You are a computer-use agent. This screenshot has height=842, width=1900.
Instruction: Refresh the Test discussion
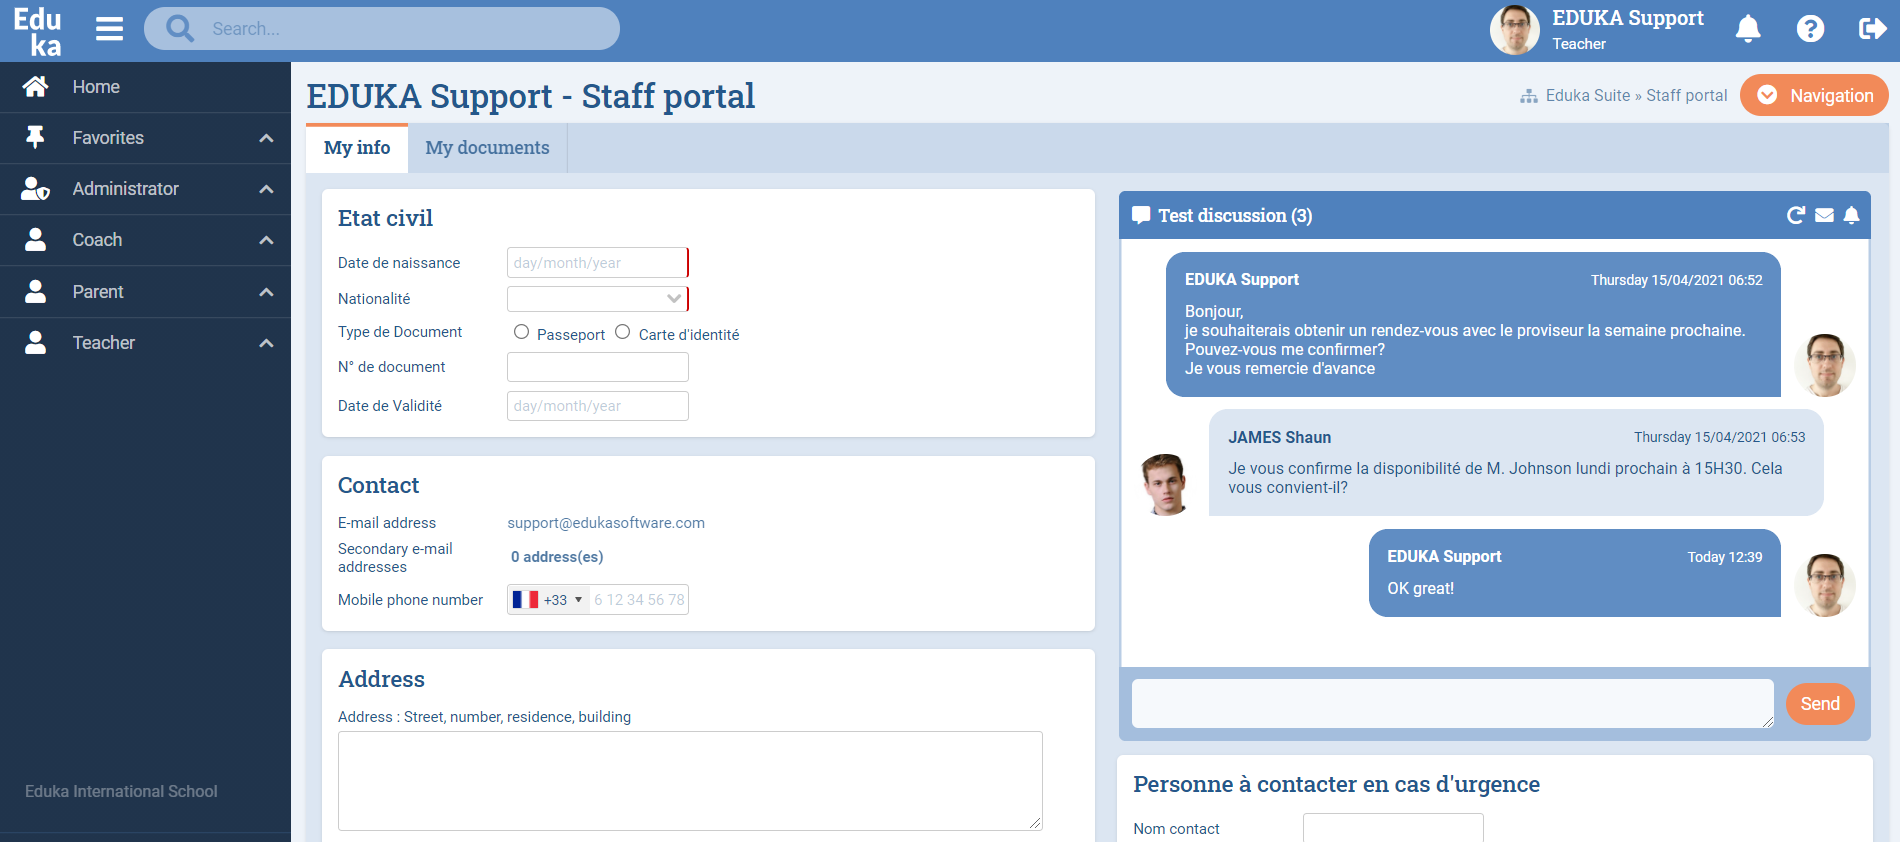(1796, 215)
